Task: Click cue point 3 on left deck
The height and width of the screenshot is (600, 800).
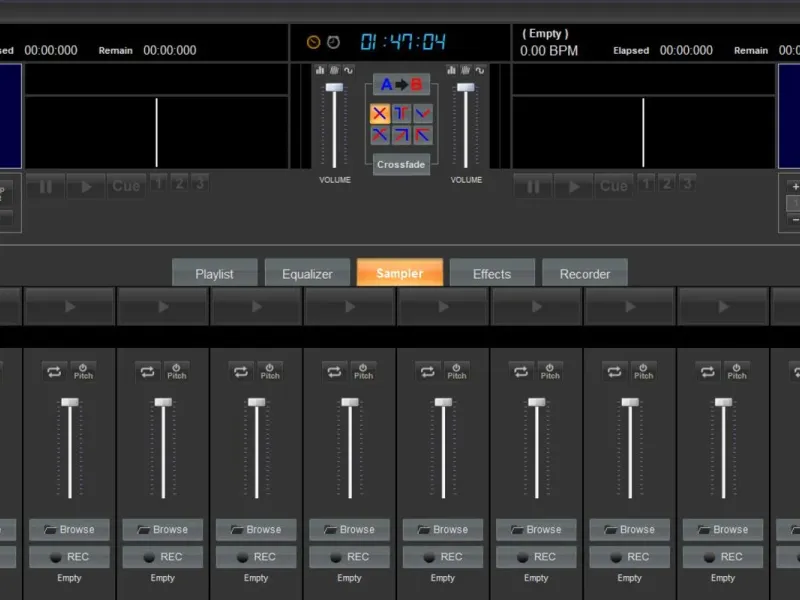Action: (x=199, y=183)
